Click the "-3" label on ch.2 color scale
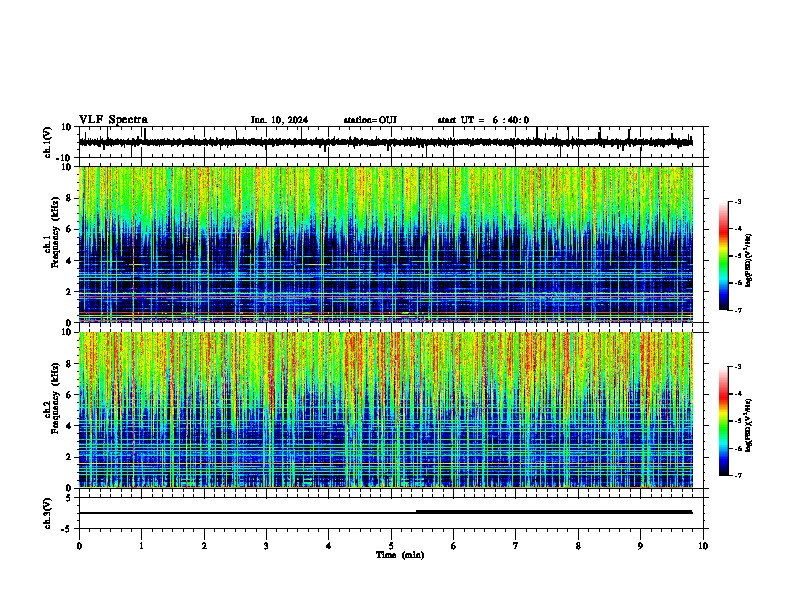792x612 pixels. (738, 367)
